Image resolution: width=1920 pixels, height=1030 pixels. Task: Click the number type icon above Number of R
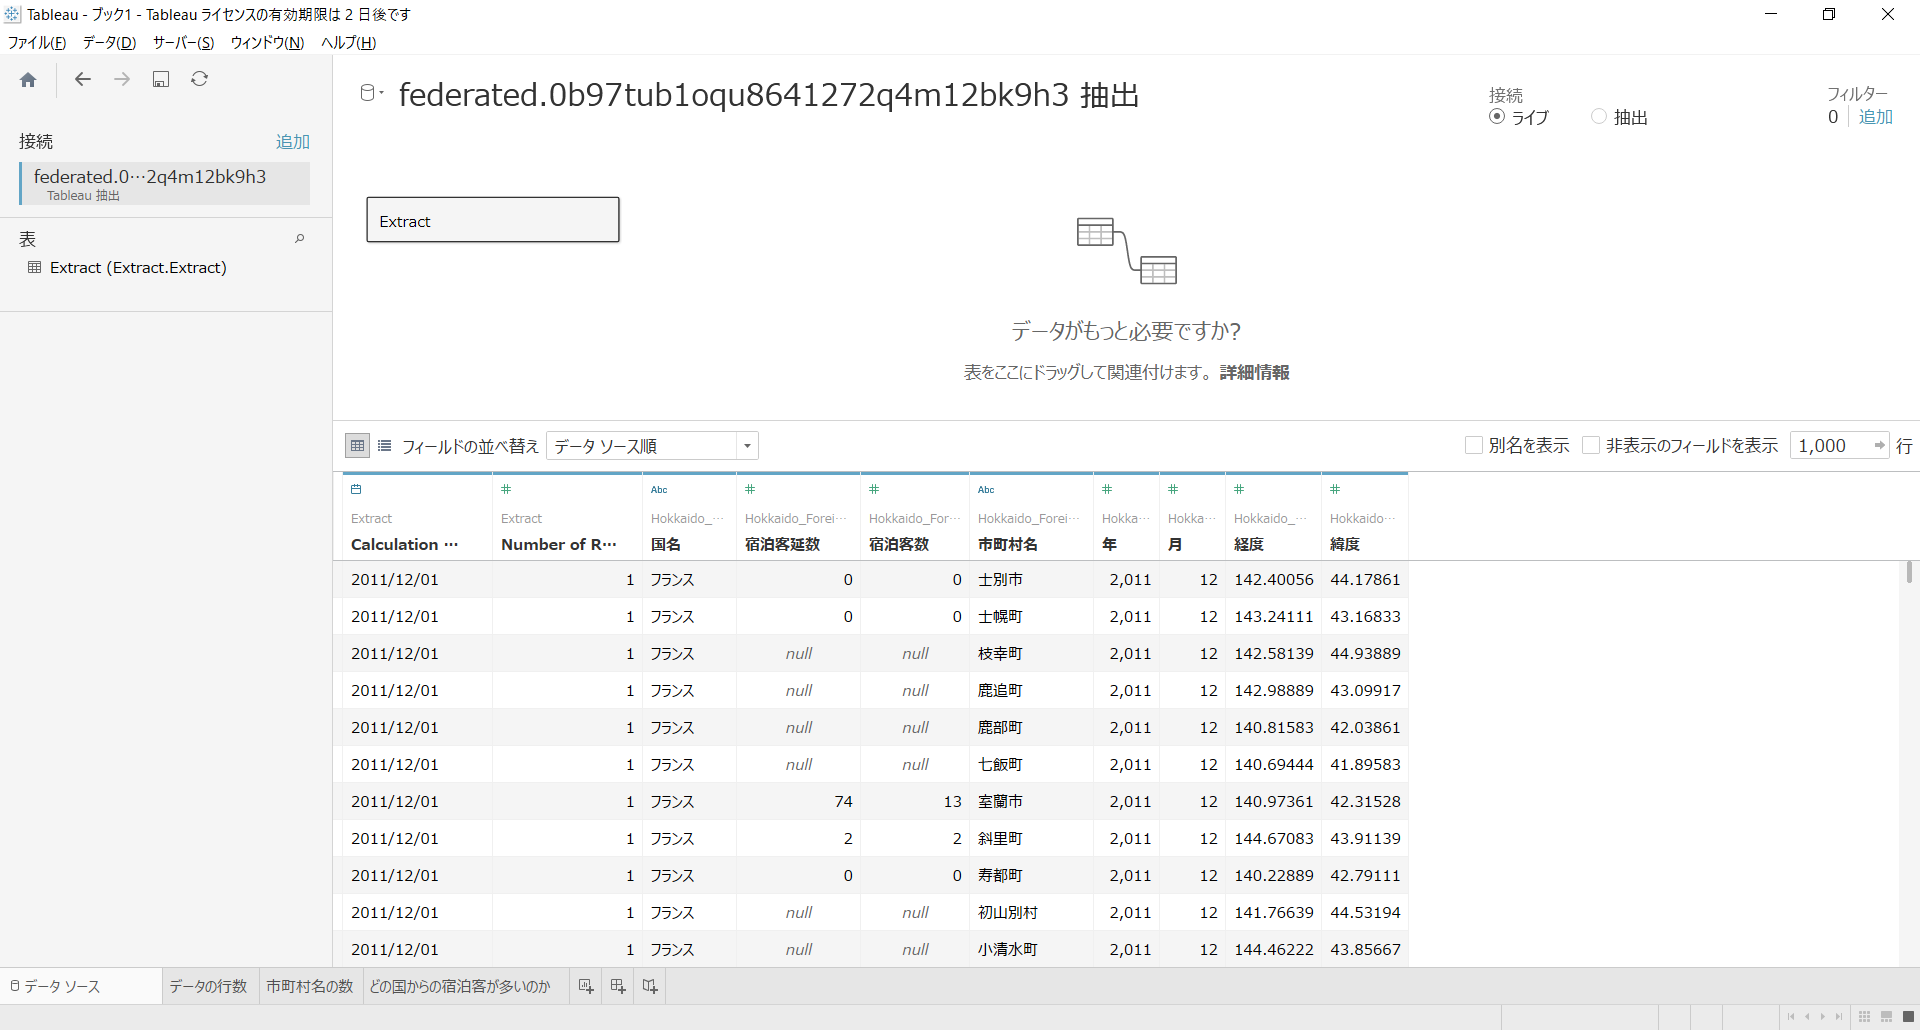506,489
